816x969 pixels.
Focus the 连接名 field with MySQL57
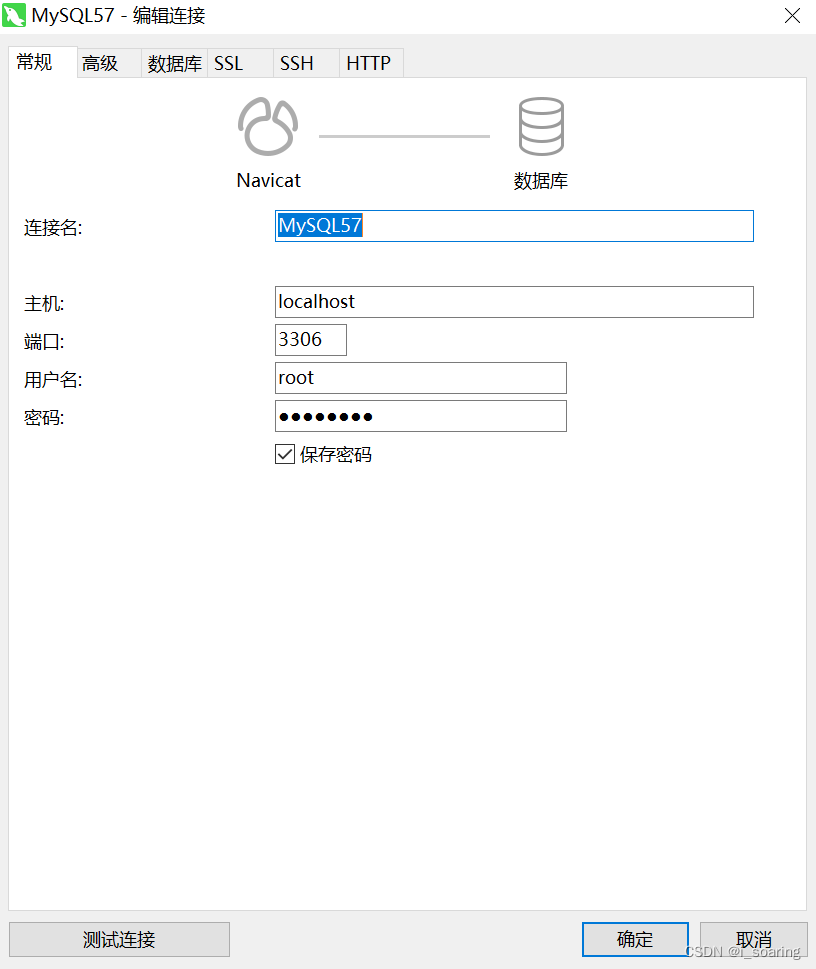pos(514,226)
